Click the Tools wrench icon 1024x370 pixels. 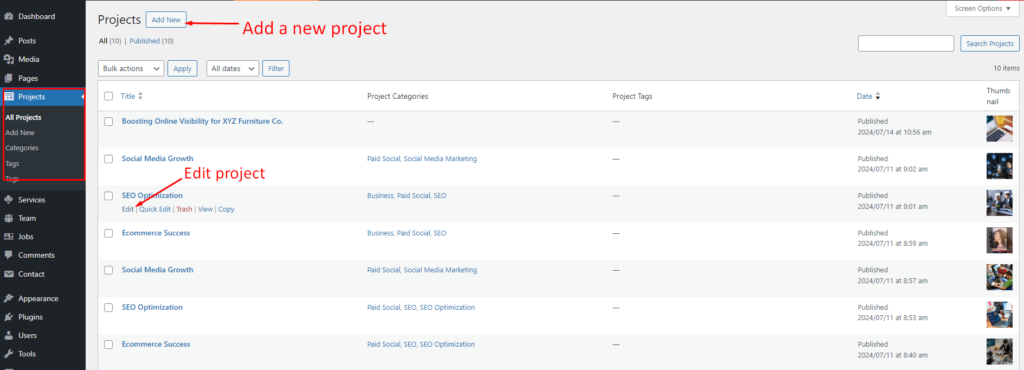pyautogui.click(x=8, y=354)
